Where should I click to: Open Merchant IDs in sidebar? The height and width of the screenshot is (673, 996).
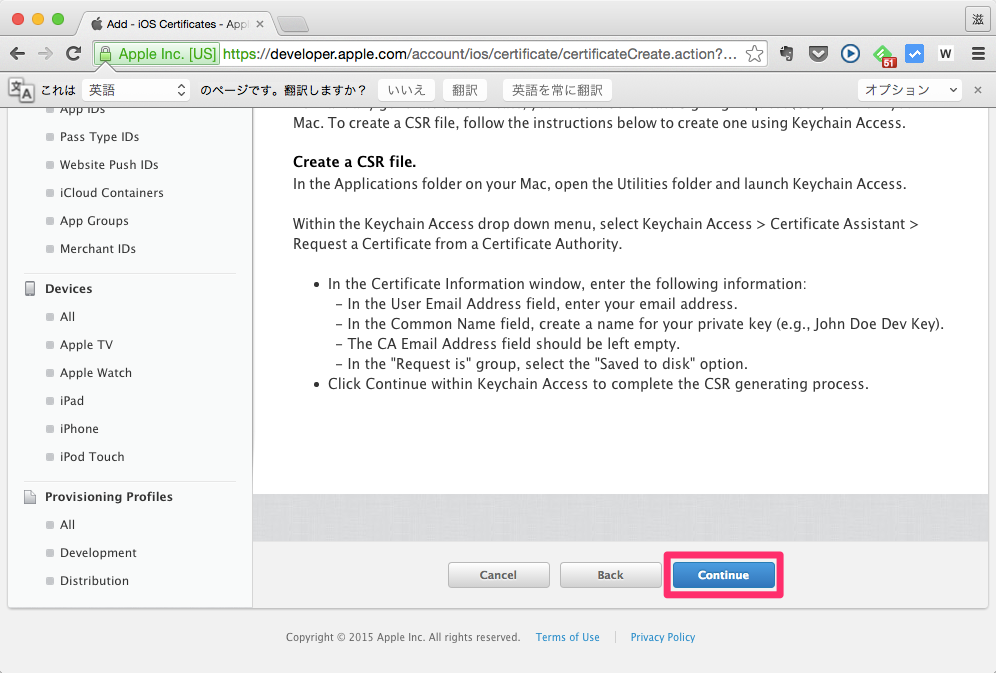point(98,248)
